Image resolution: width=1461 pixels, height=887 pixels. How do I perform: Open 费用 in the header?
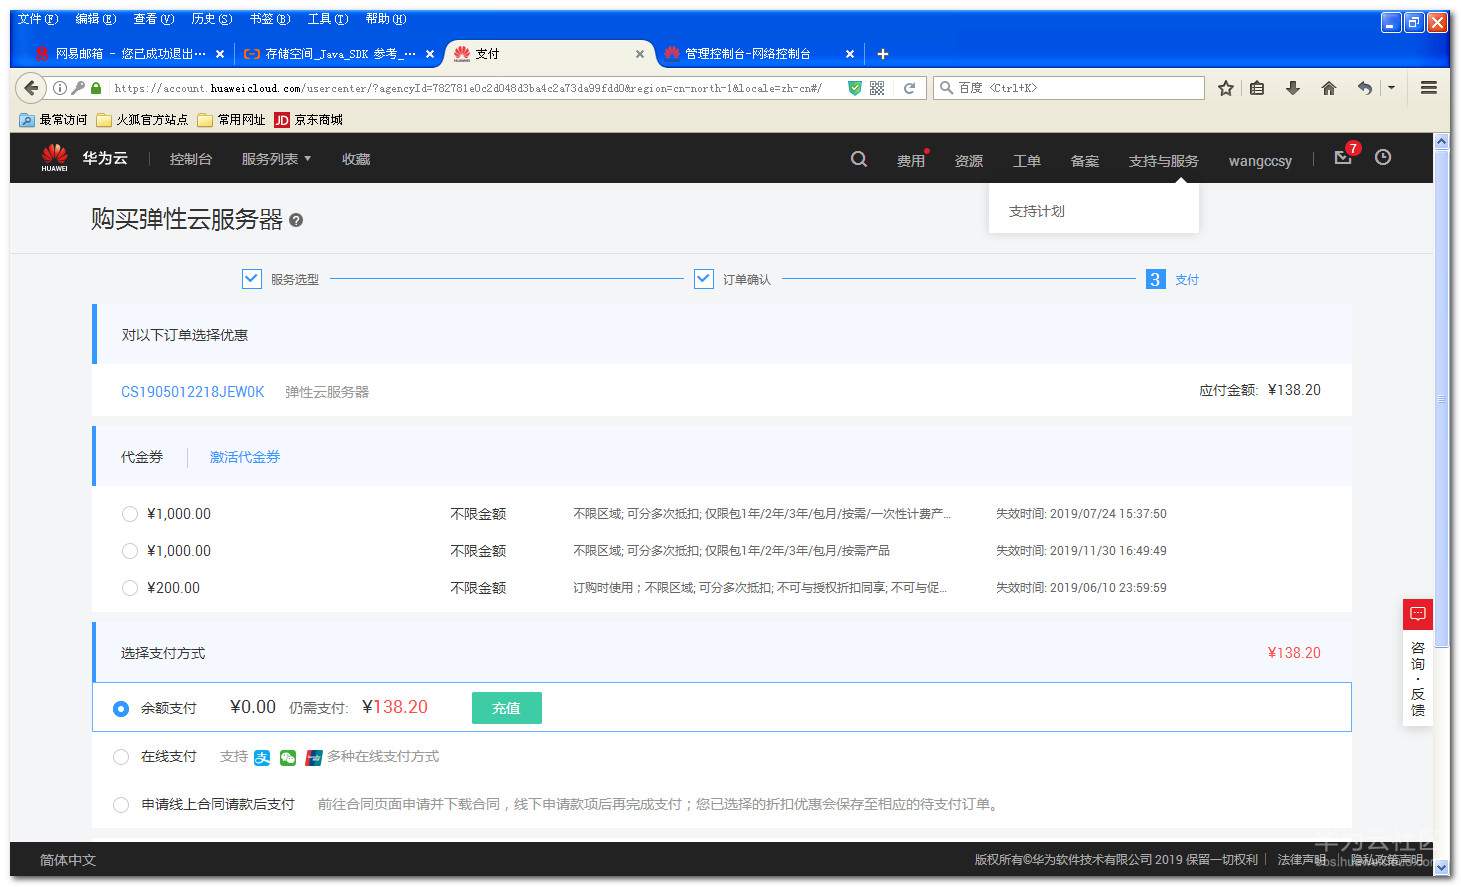click(x=911, y=160)
